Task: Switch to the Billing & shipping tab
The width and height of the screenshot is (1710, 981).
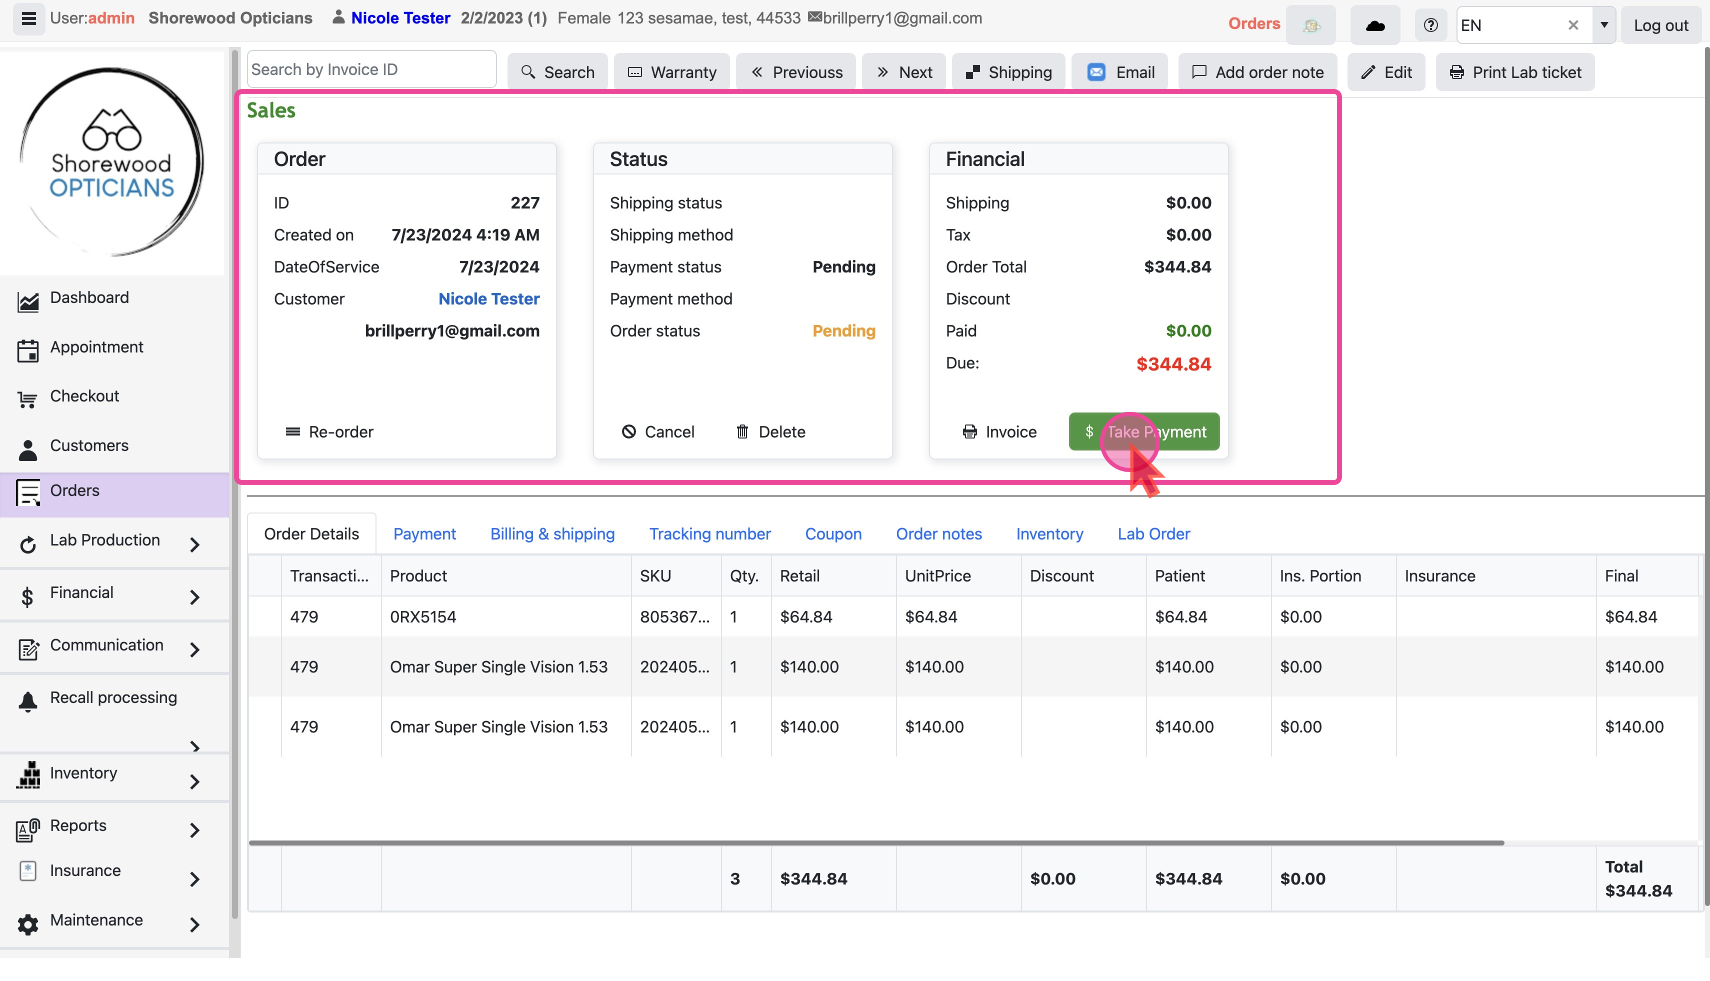Action: pos(552,534)
